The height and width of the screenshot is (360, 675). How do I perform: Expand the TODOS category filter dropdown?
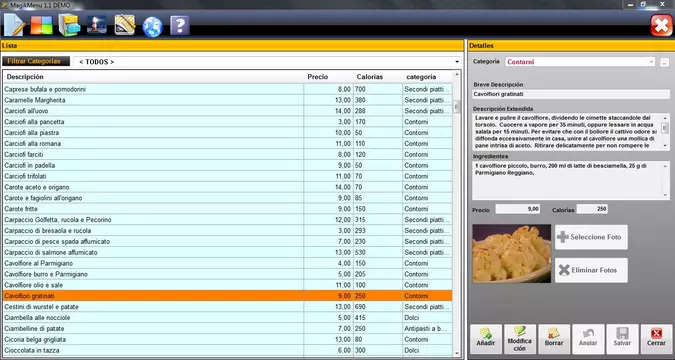267,62
